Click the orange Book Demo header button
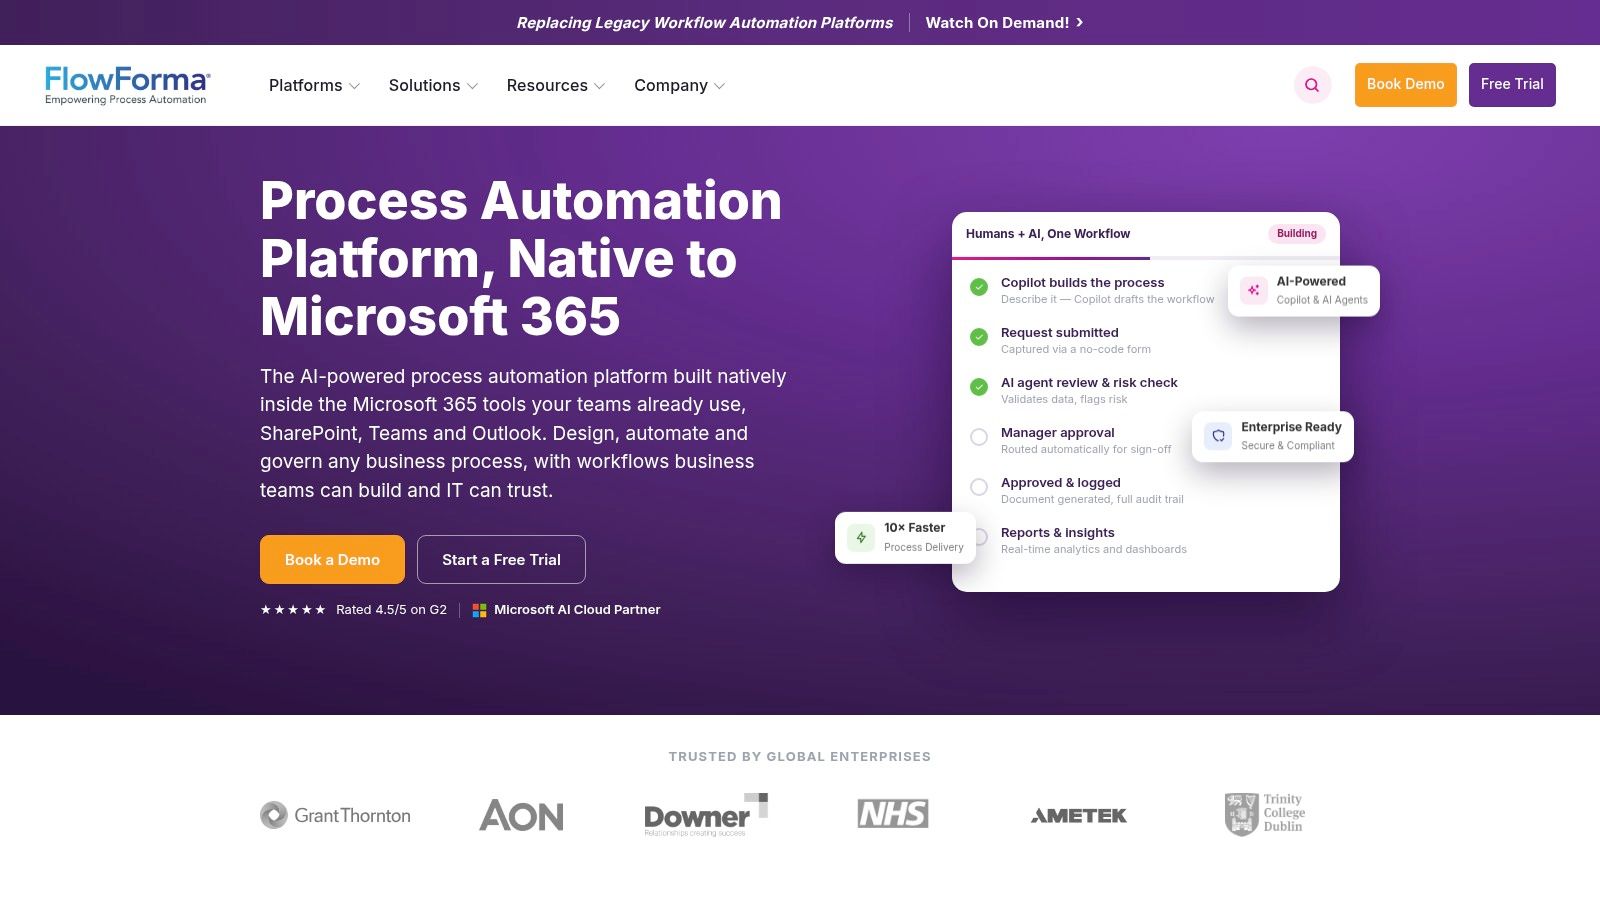The width and height of the screenshot is (1600, 900). click(x=1405, y=84)
